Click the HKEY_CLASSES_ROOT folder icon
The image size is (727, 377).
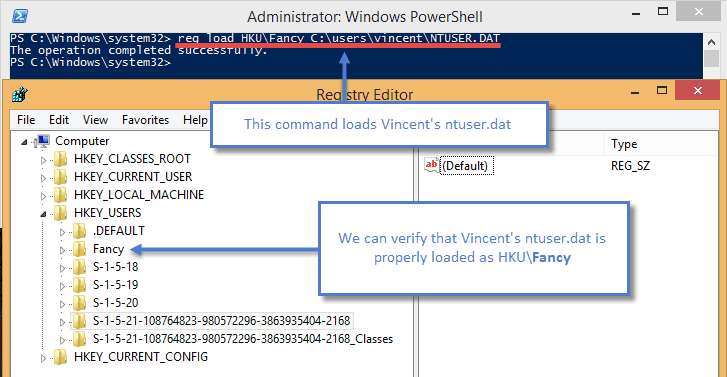tap(60, 159)
